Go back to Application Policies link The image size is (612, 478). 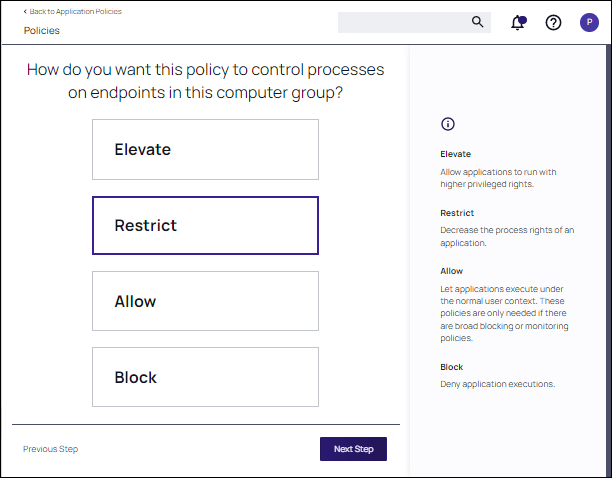[75, 11]
